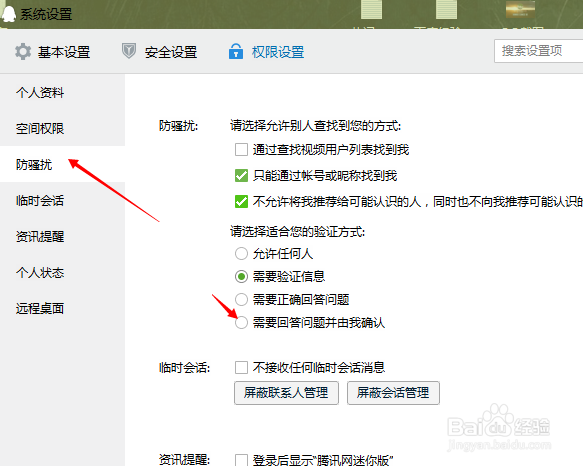Click the blue lock icon beside 权限设置
583x466 pixels.
tap(236, 51)
